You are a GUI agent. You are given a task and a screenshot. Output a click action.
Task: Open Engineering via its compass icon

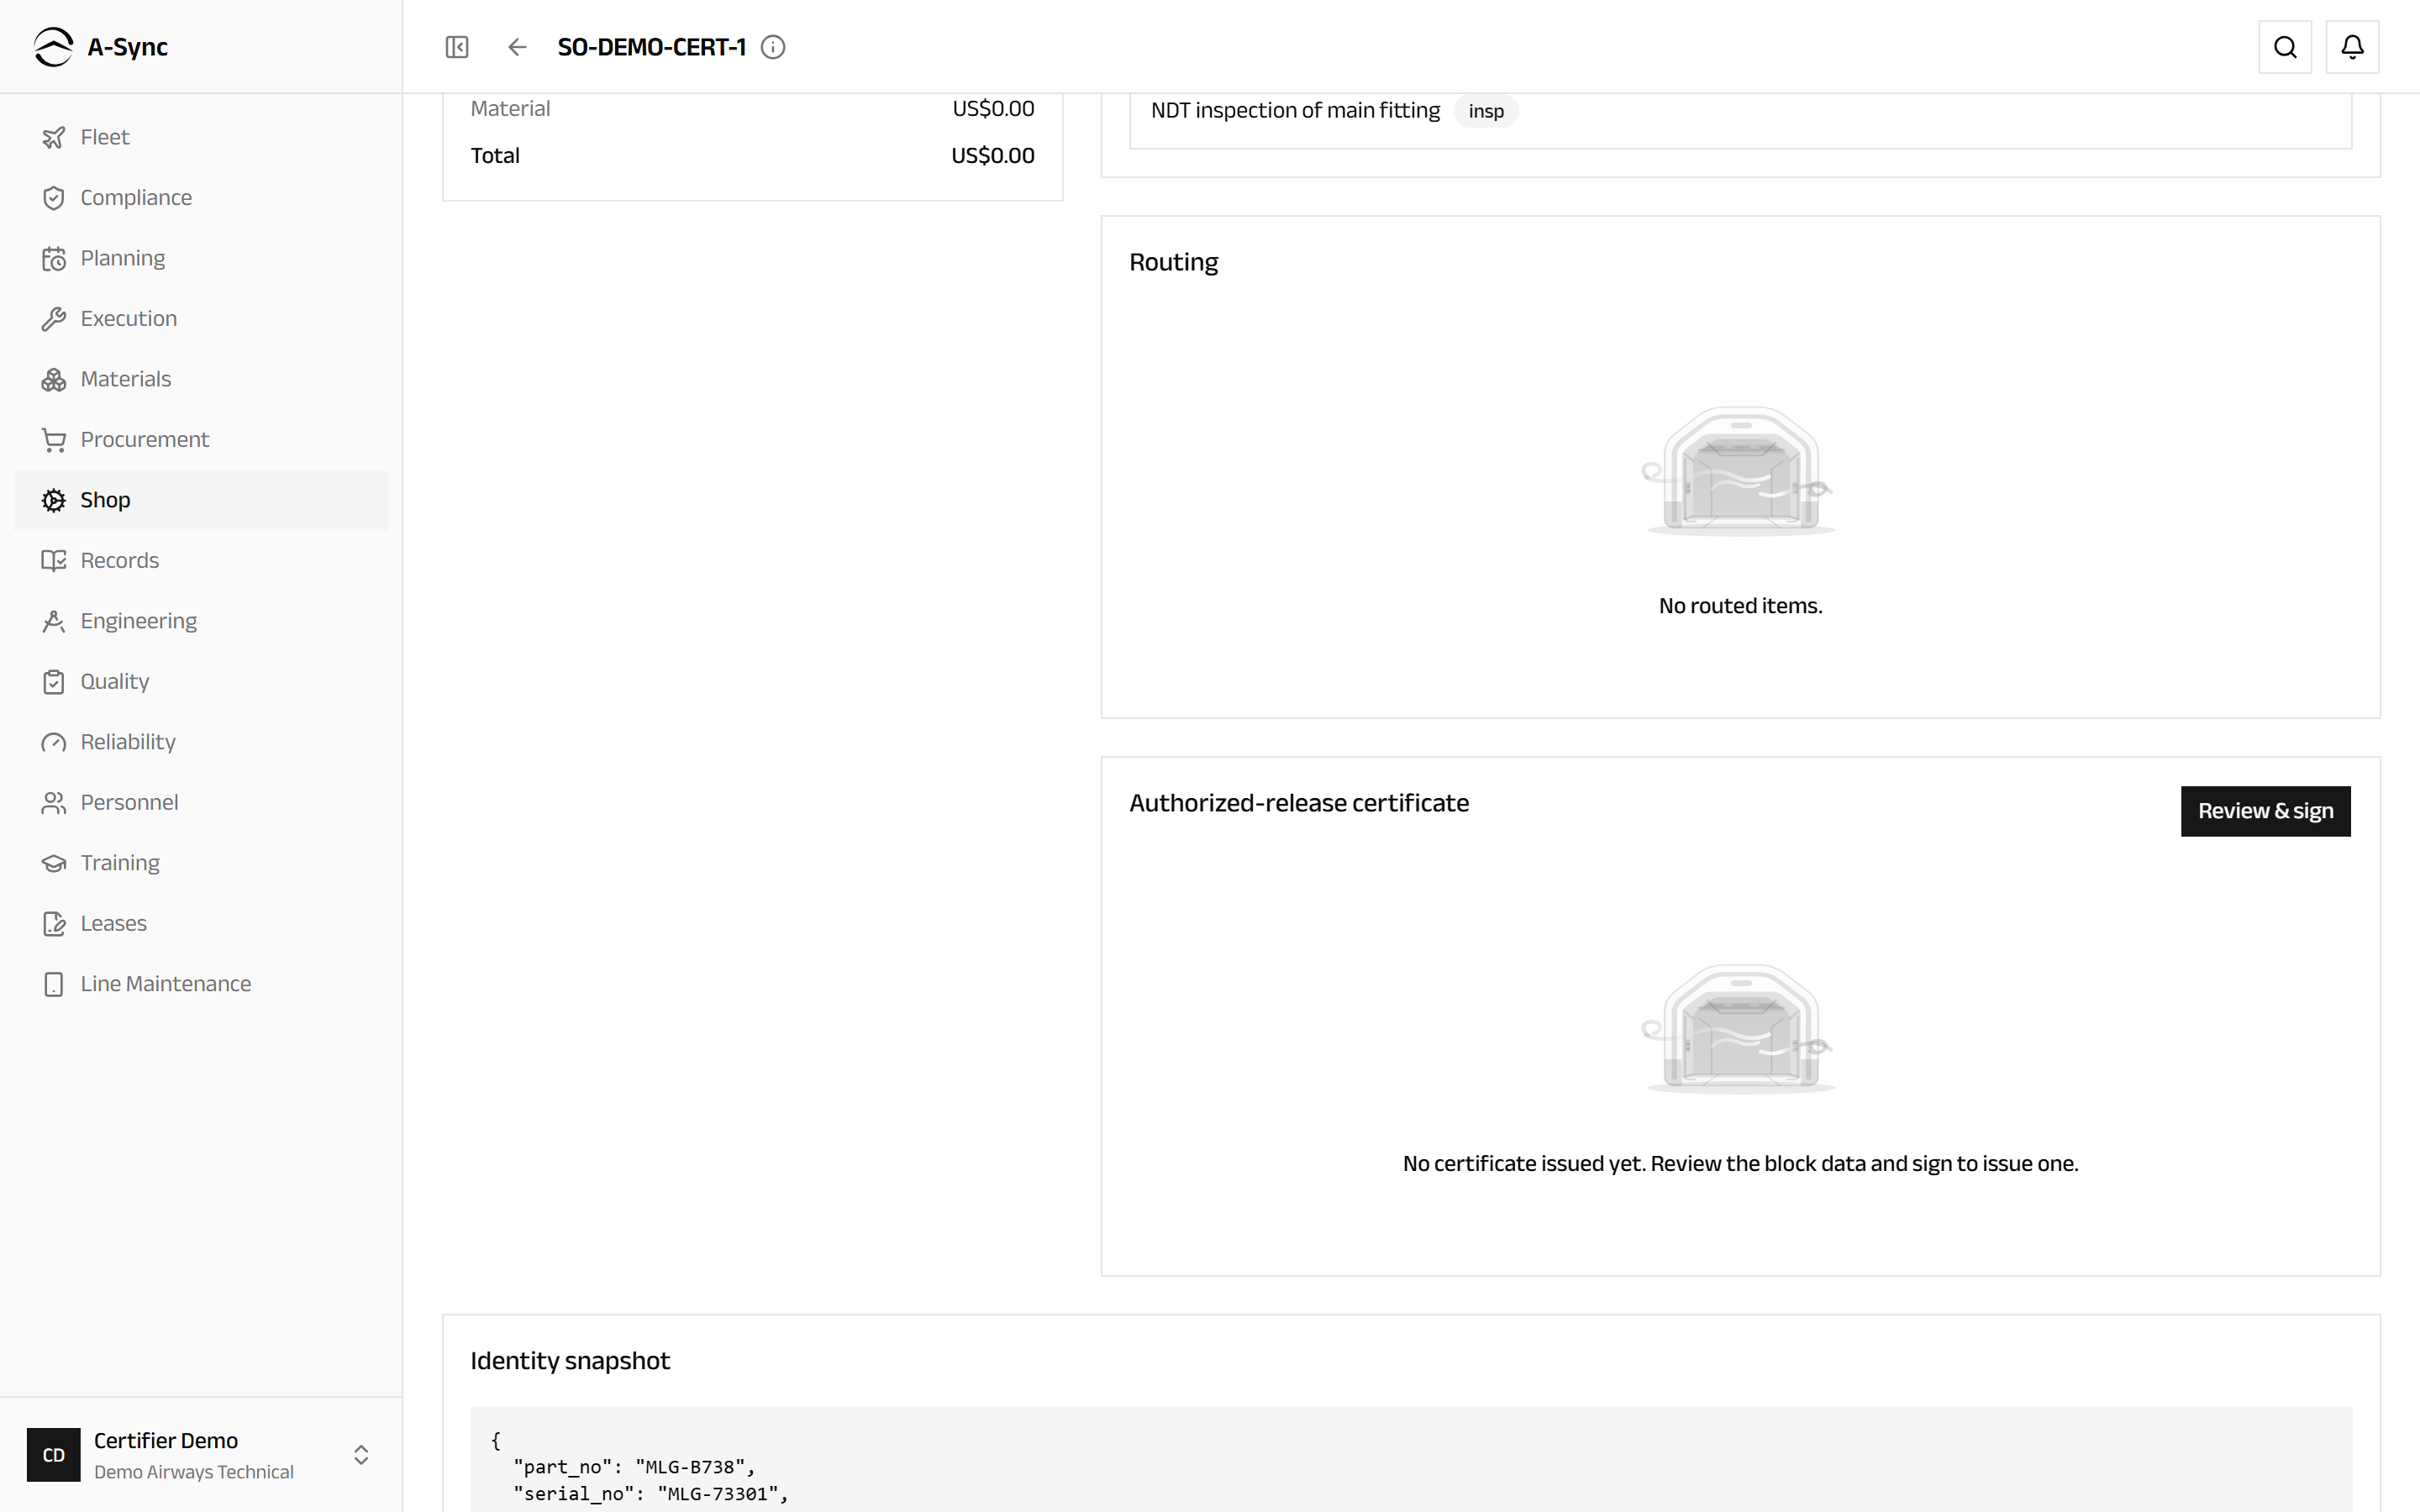click(54, 621)
